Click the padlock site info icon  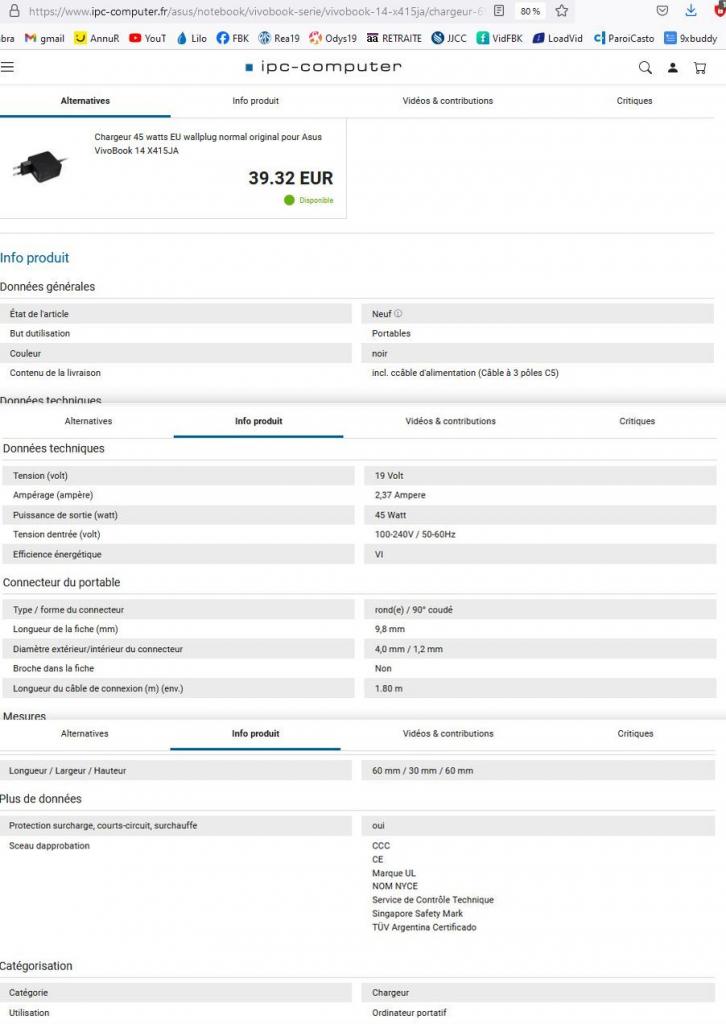tap(14, 11)
